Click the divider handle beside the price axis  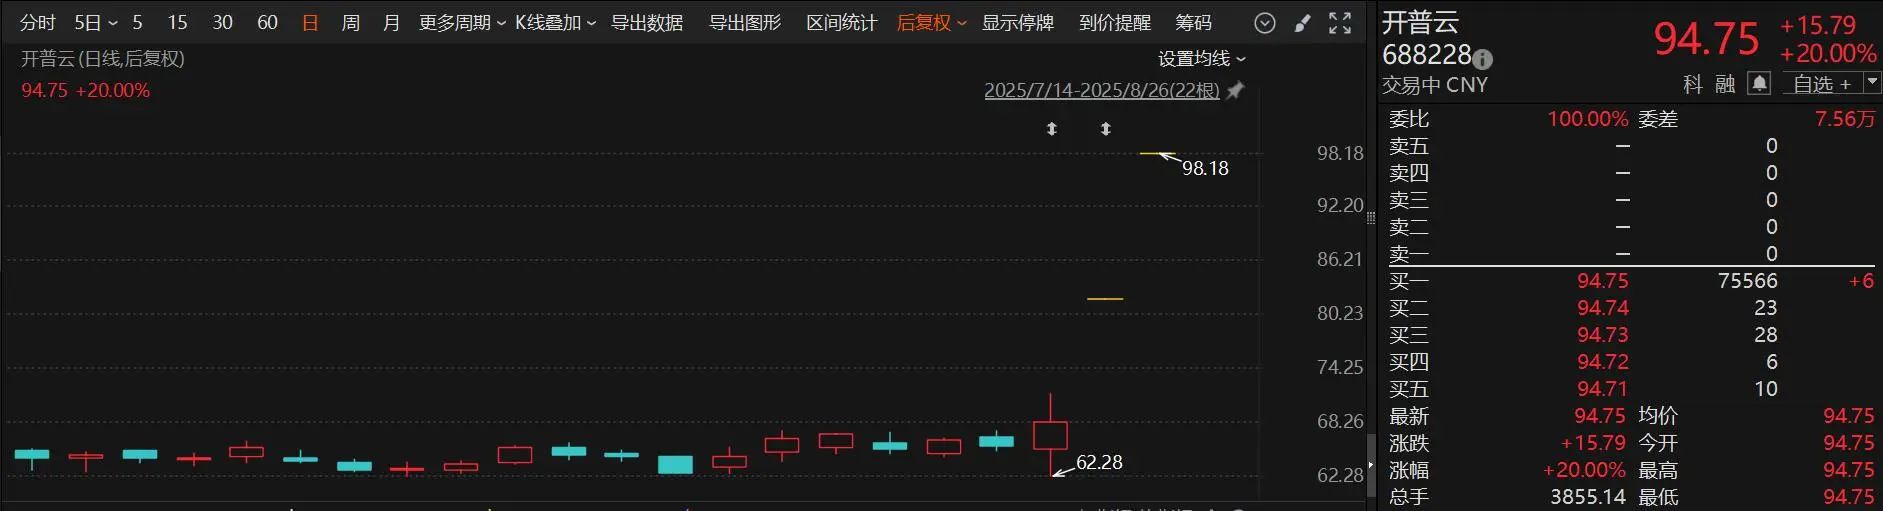[x=1371, y=217]
